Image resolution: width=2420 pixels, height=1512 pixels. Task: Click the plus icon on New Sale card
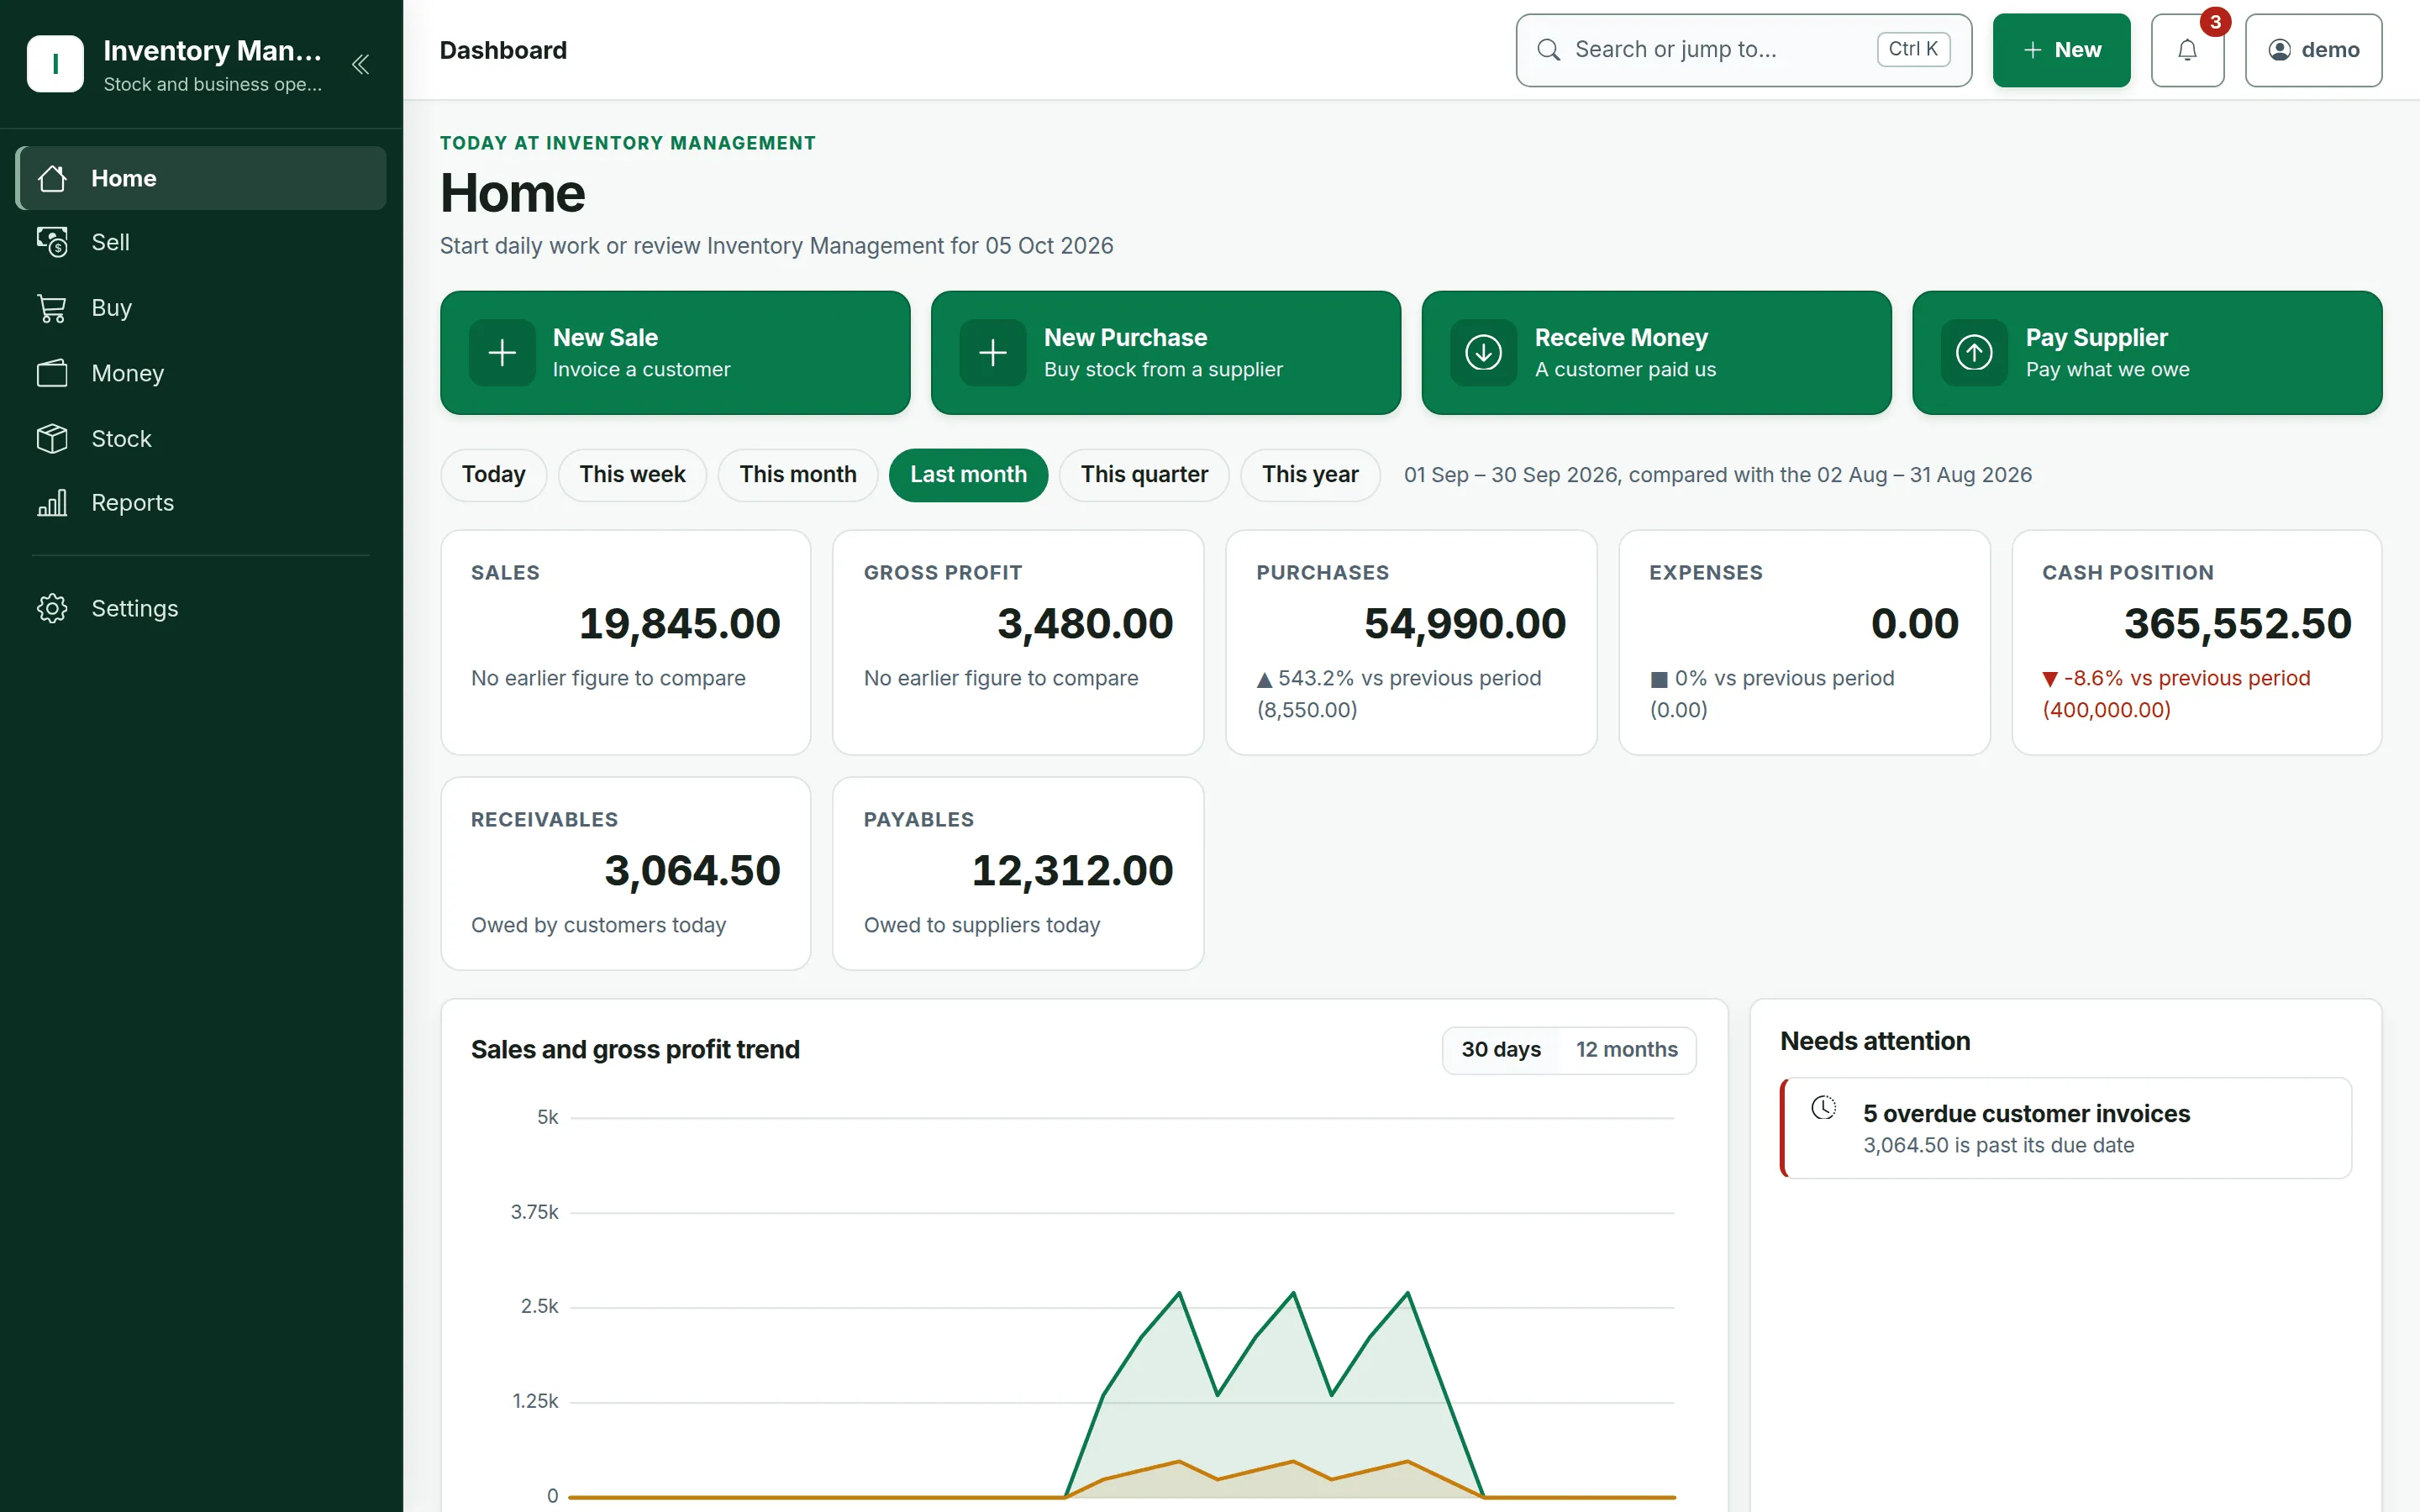point(502,352)
